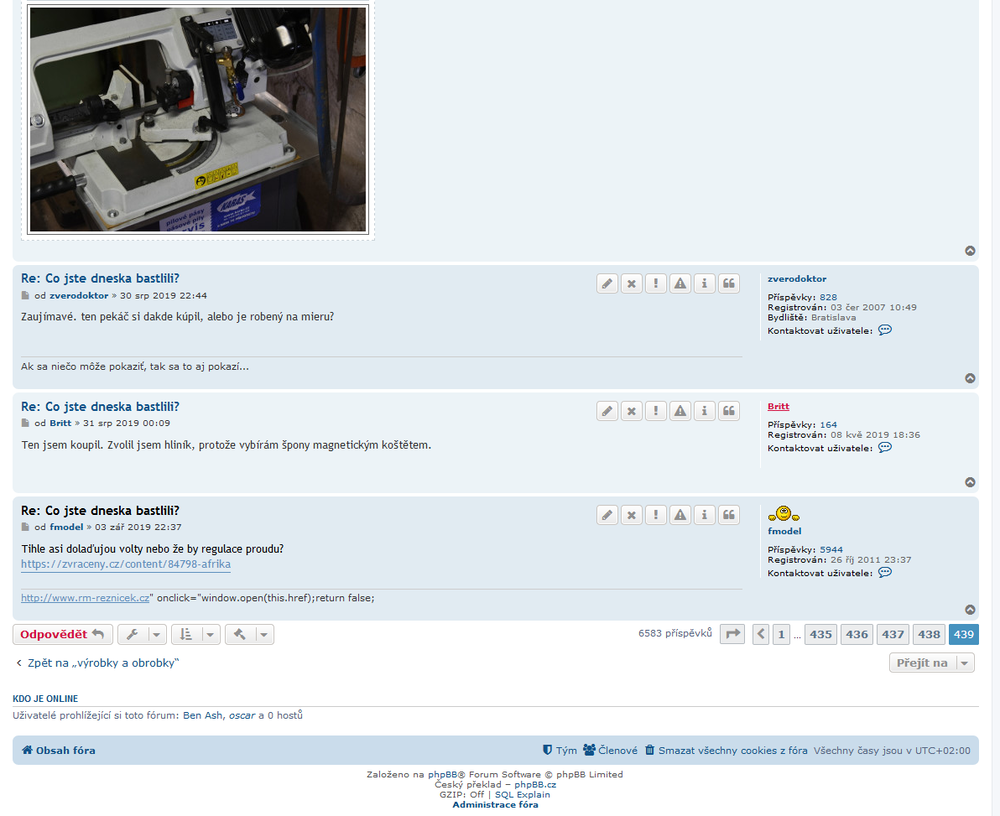Click the band saw photo thumbnail
The image size is (1000, 816).
click(198, 119)
